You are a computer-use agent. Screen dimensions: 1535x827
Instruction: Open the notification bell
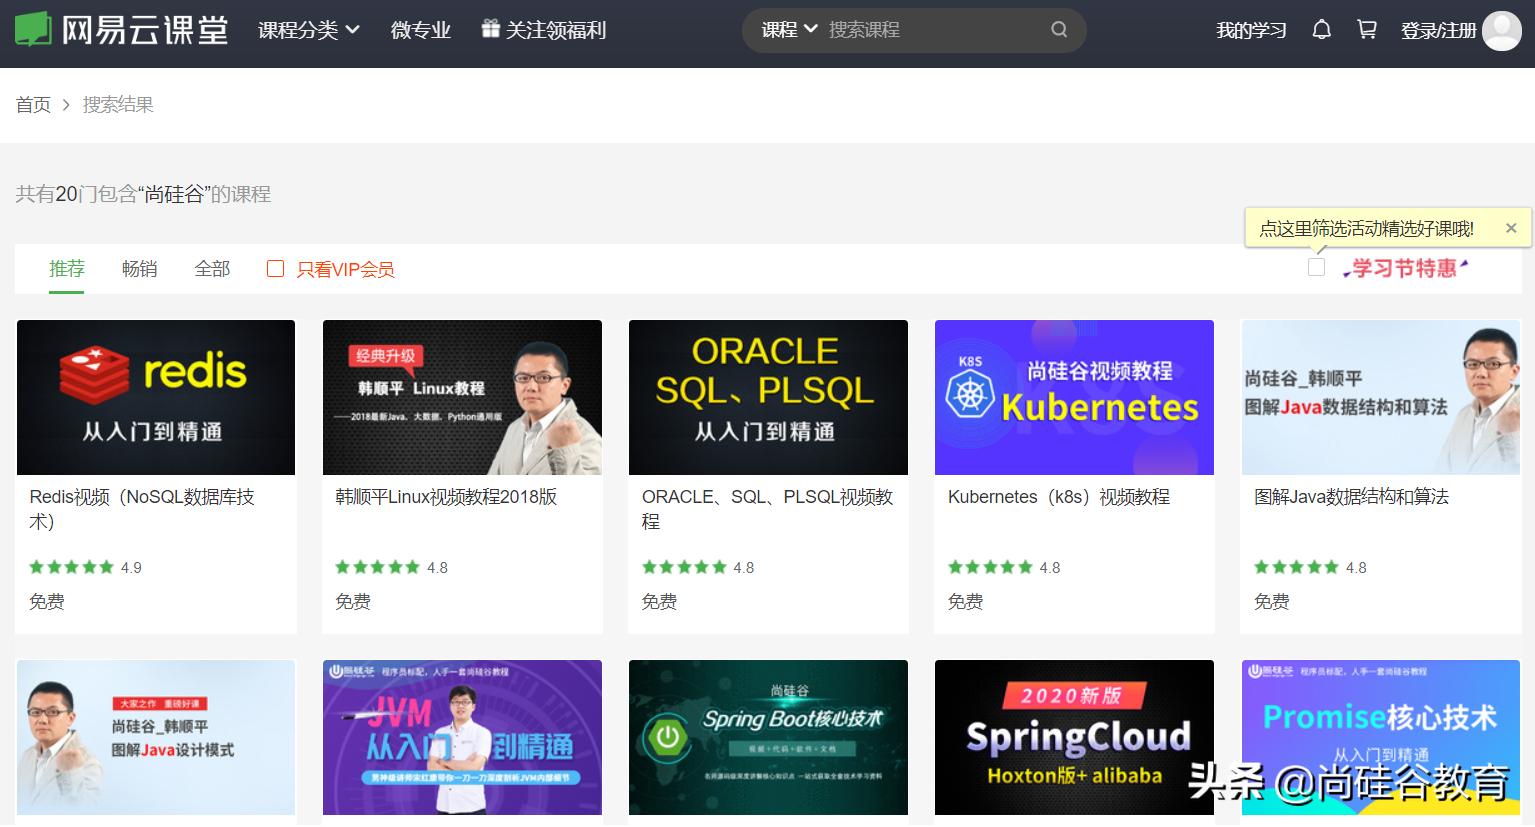1321,30
